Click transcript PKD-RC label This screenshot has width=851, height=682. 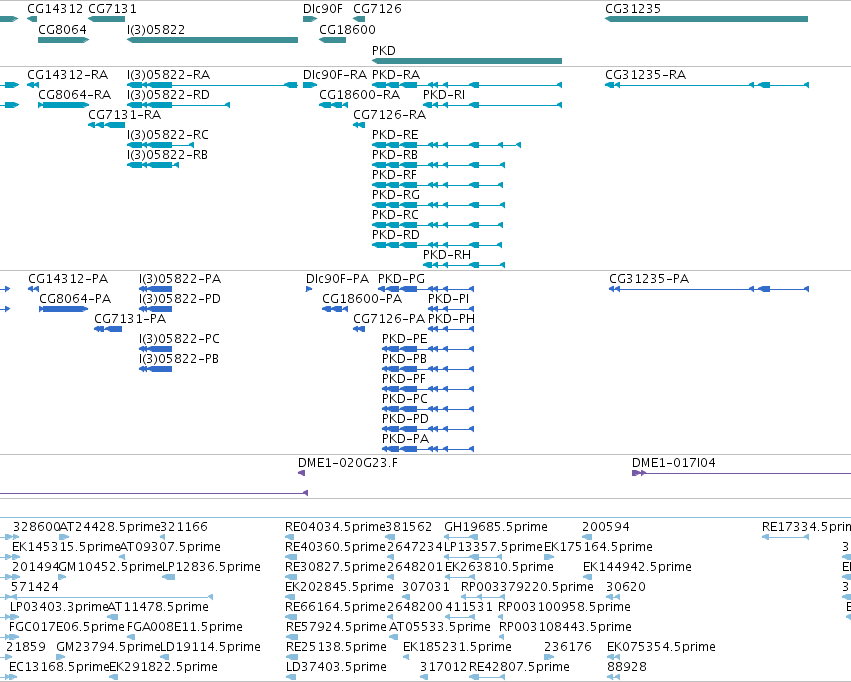click(395, 214)
